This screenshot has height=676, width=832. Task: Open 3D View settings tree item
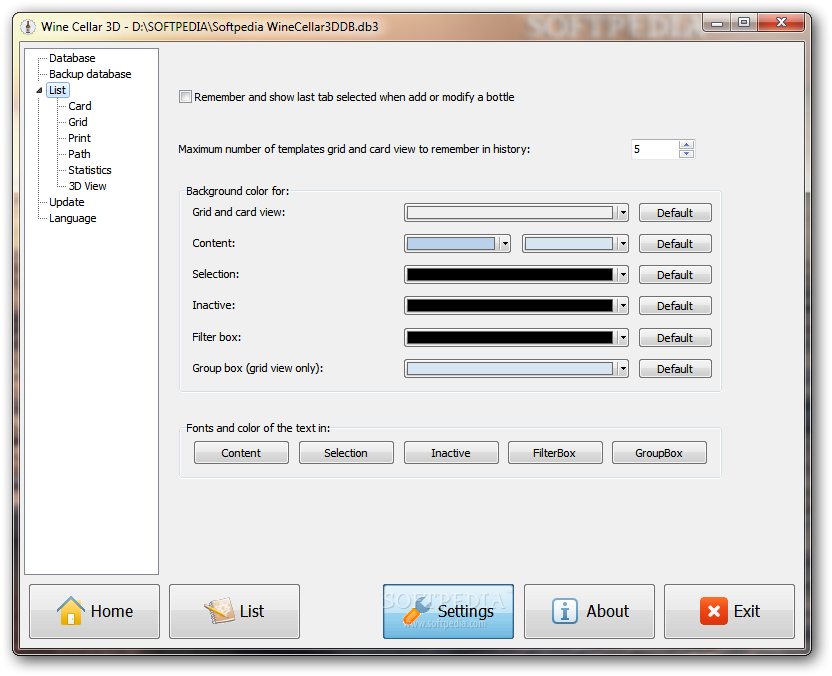click(88, 186)
